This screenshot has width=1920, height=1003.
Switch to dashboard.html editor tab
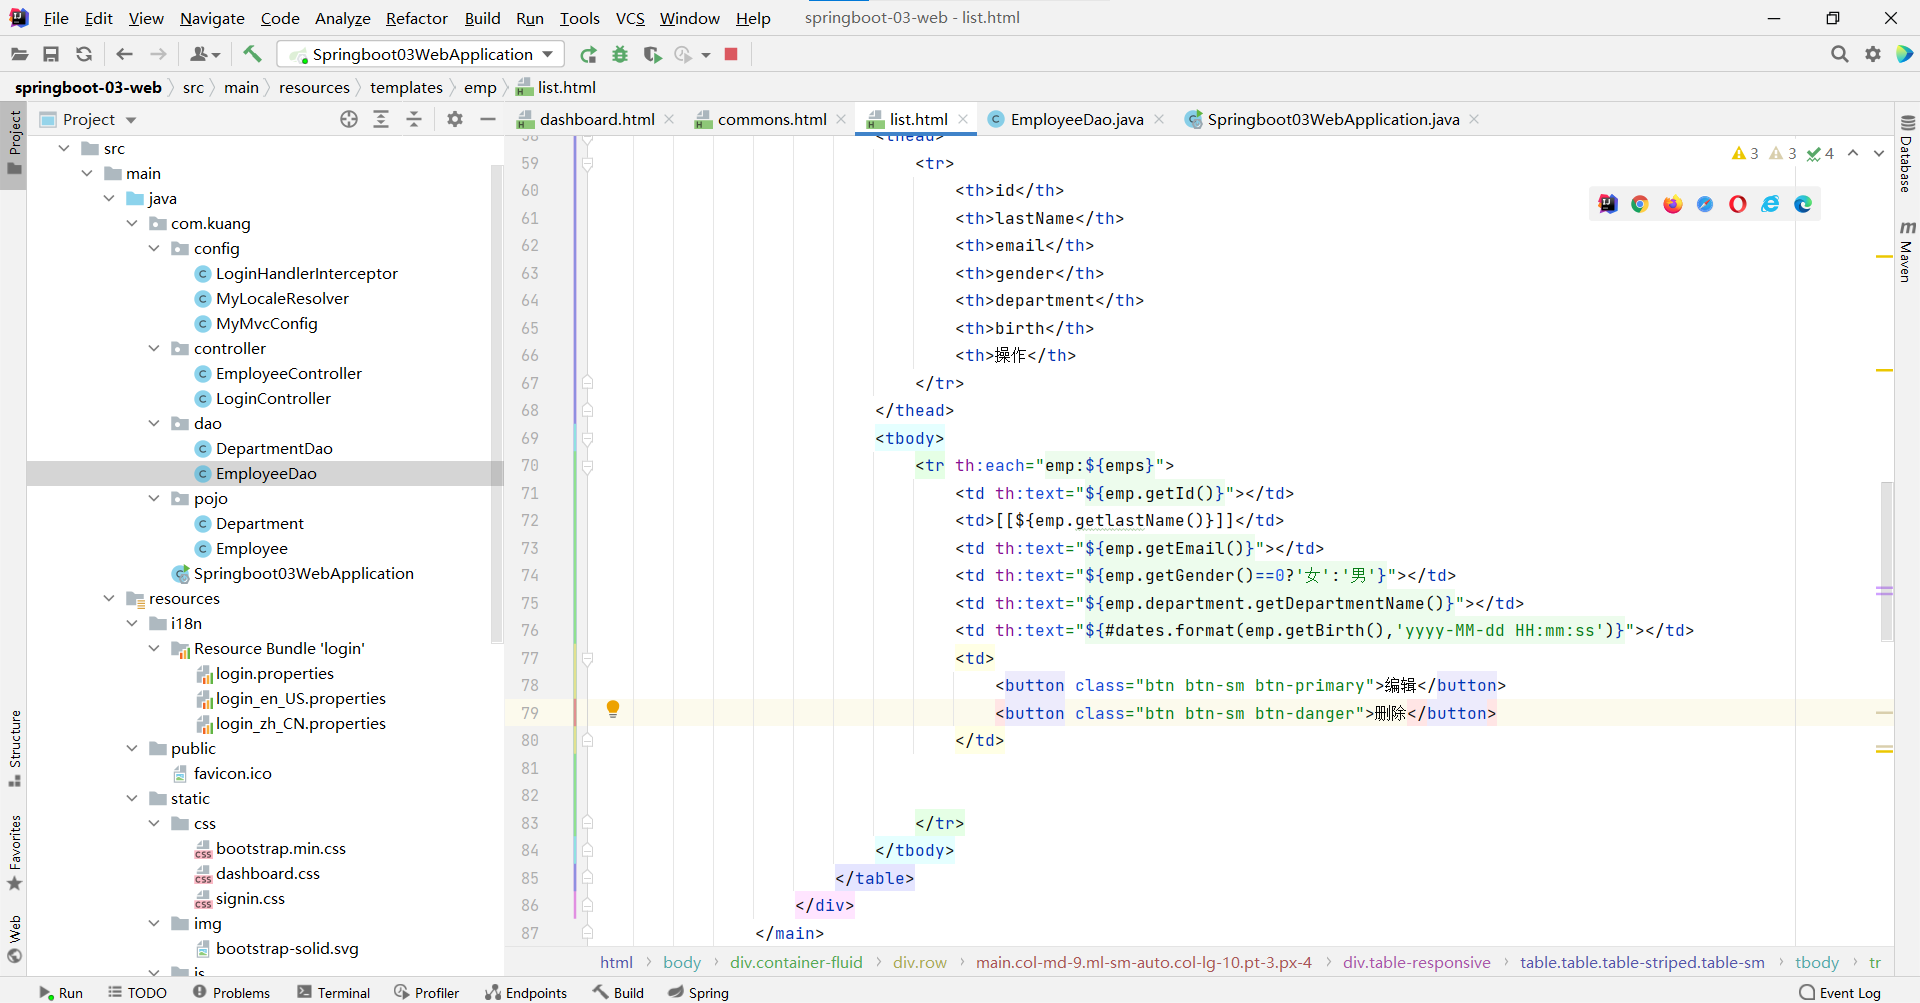click(596, 119)
